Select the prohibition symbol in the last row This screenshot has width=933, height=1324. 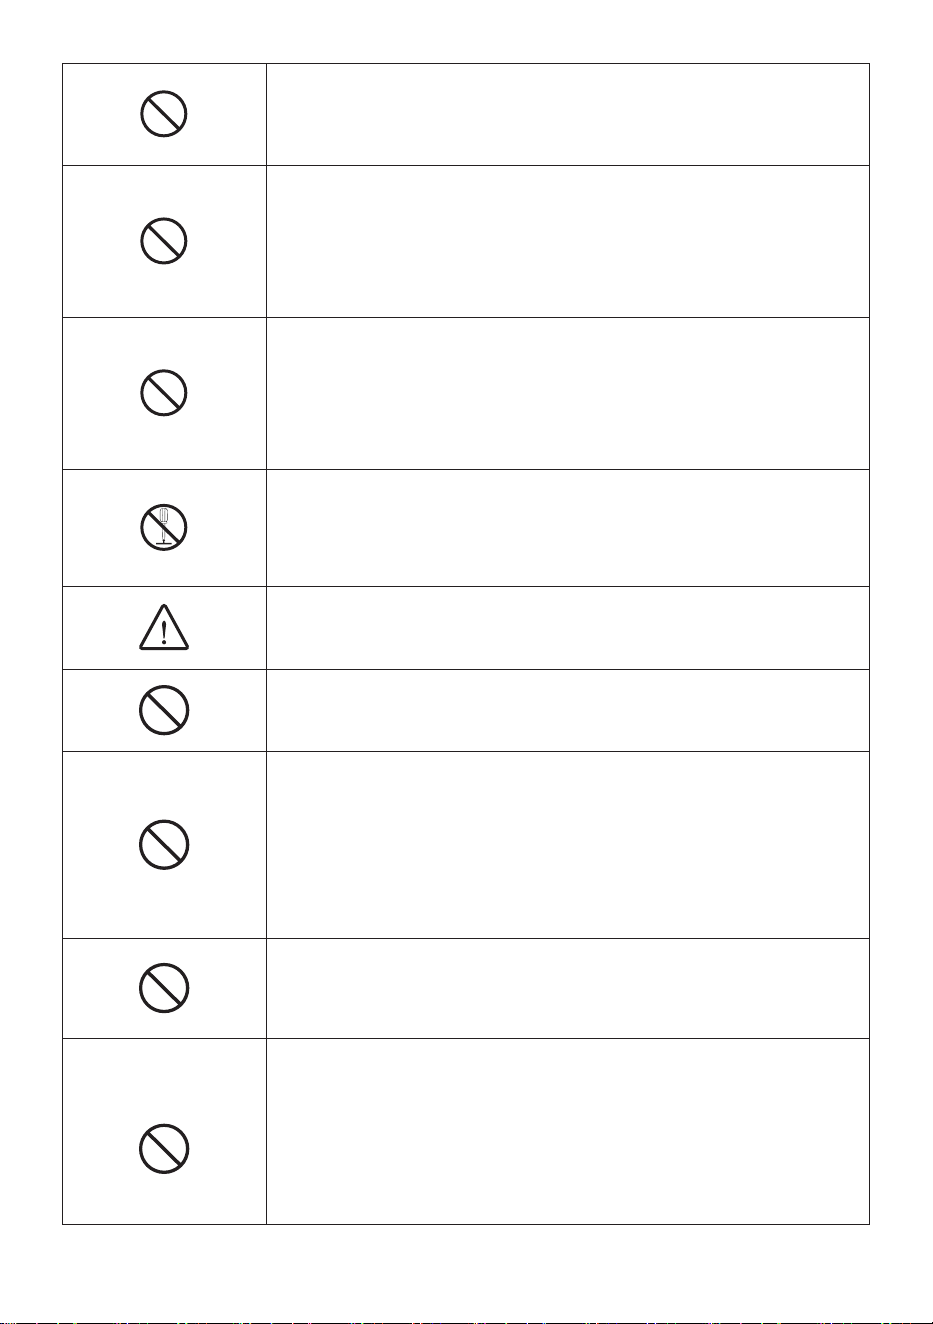tap(164, 1148)
